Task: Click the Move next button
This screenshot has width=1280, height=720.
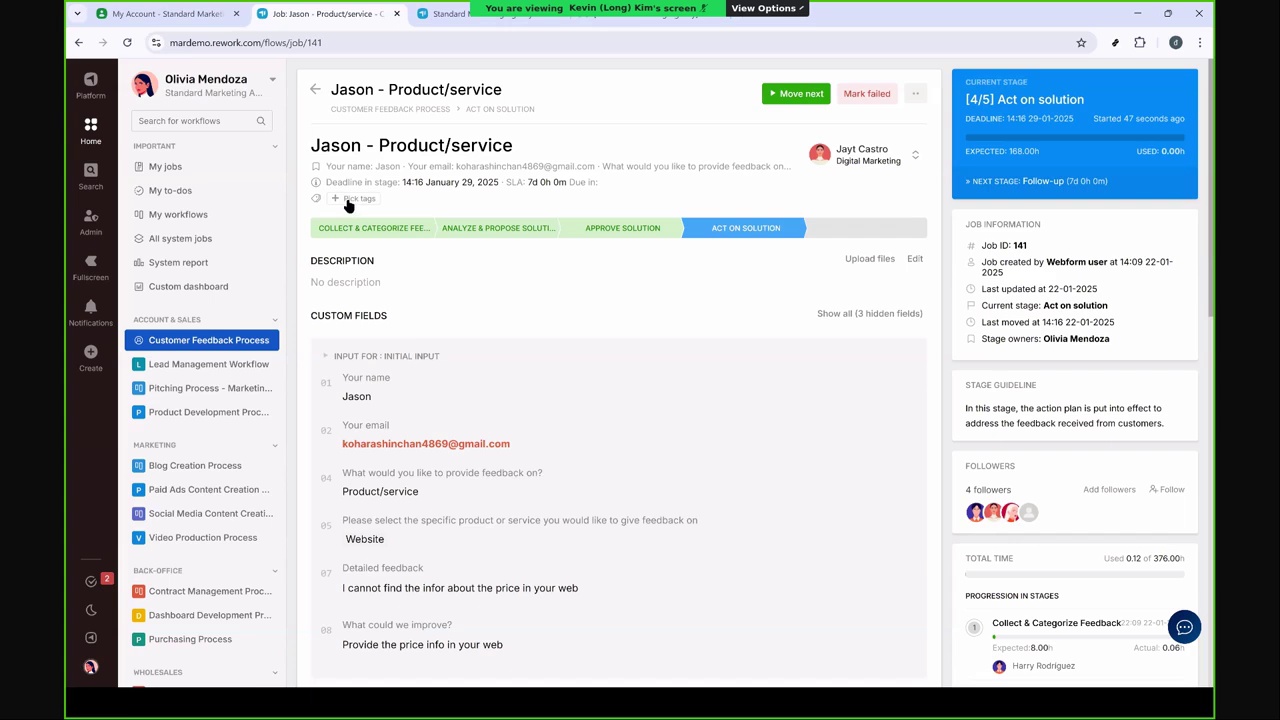Action: coord(796,94)
